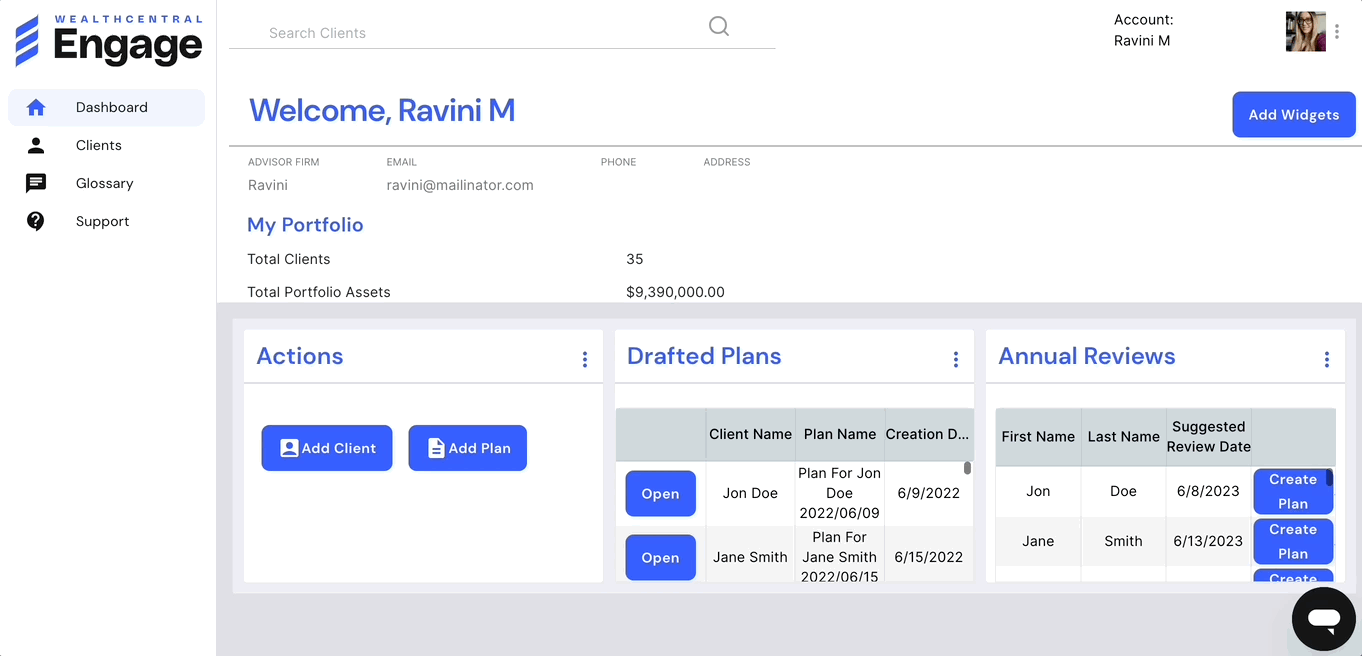Create plan for Jane Smith review
This screenshot has width=1362, height=656.
coord(1293,541)
